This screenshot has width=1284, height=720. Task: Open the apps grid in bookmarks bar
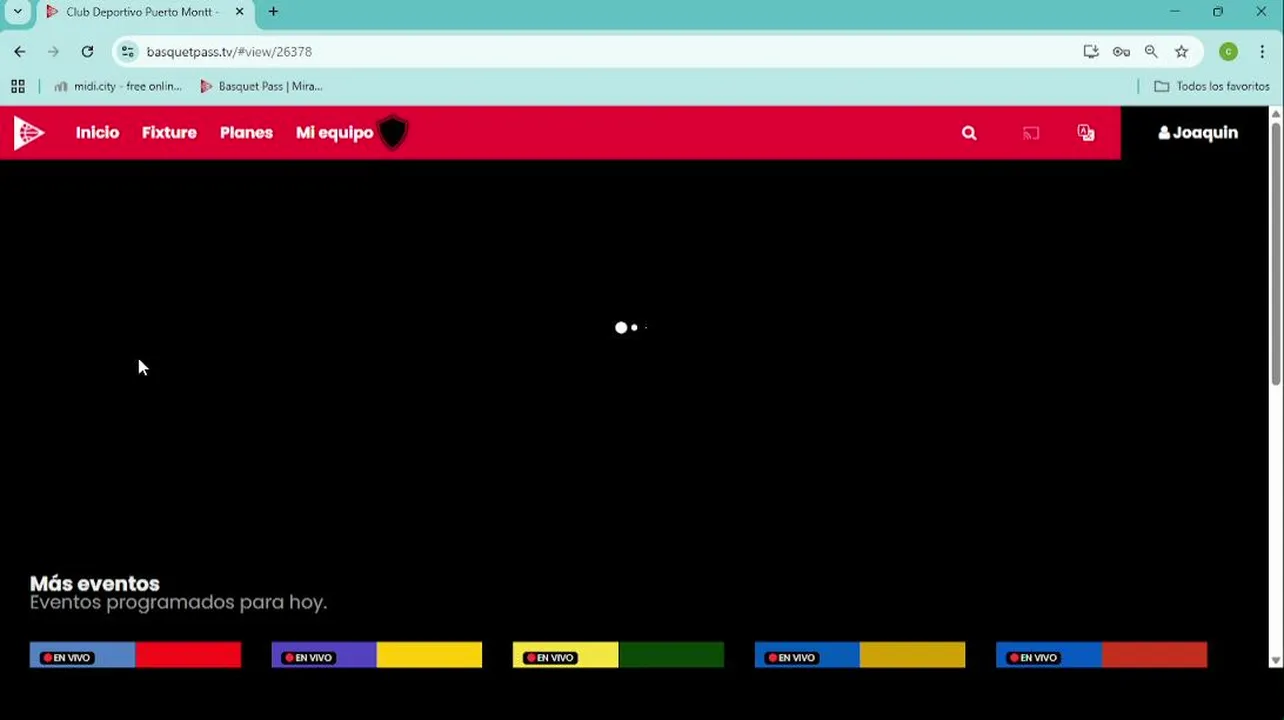[x=18, y=87]
